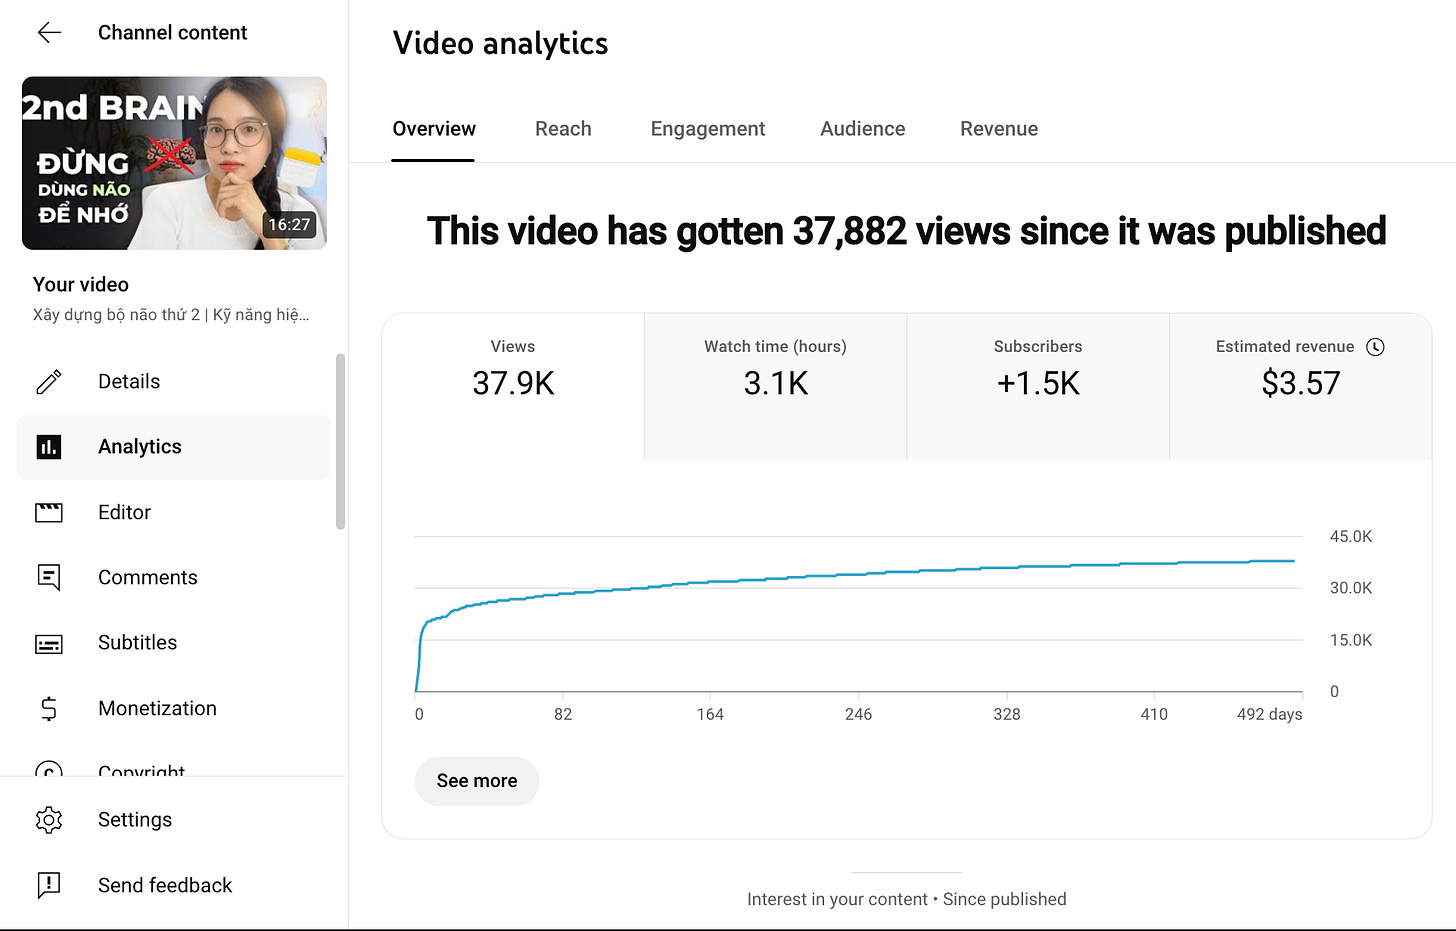Screen dimensions: 1456x931
Task: Click the video title text under Your video
Action: tap(171, 315)
